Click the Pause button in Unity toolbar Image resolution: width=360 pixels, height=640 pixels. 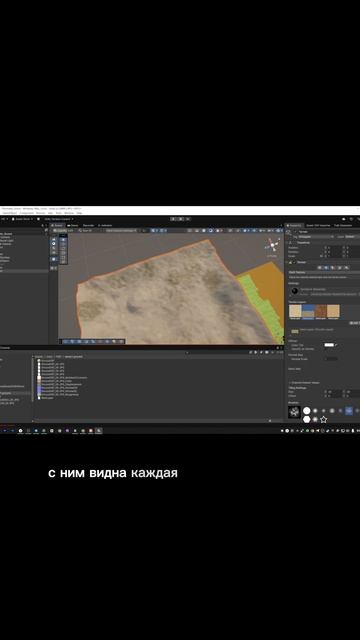point(180,219)
